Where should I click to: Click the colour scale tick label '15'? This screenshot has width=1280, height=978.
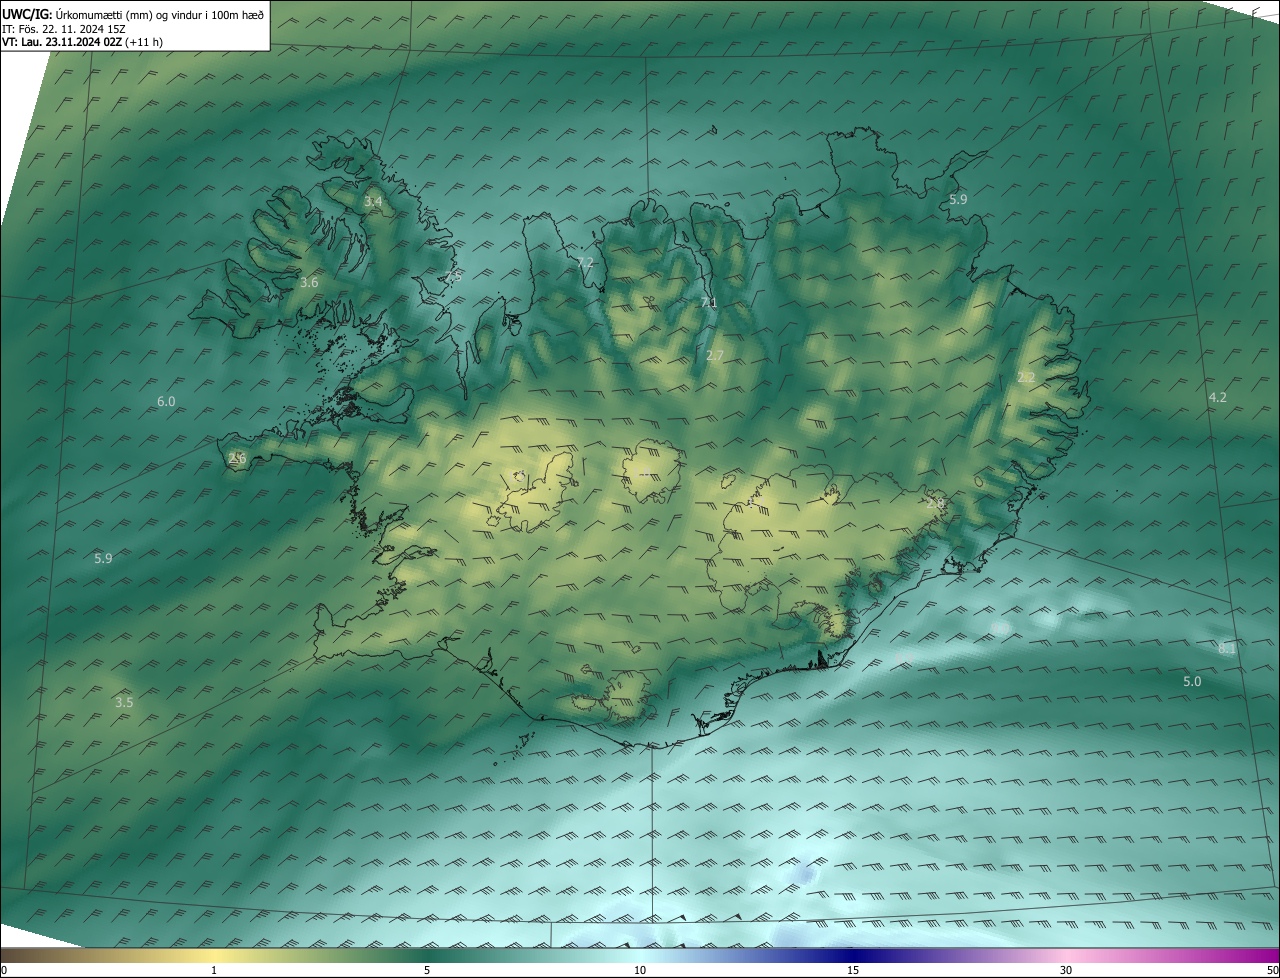tap(853, 970)
